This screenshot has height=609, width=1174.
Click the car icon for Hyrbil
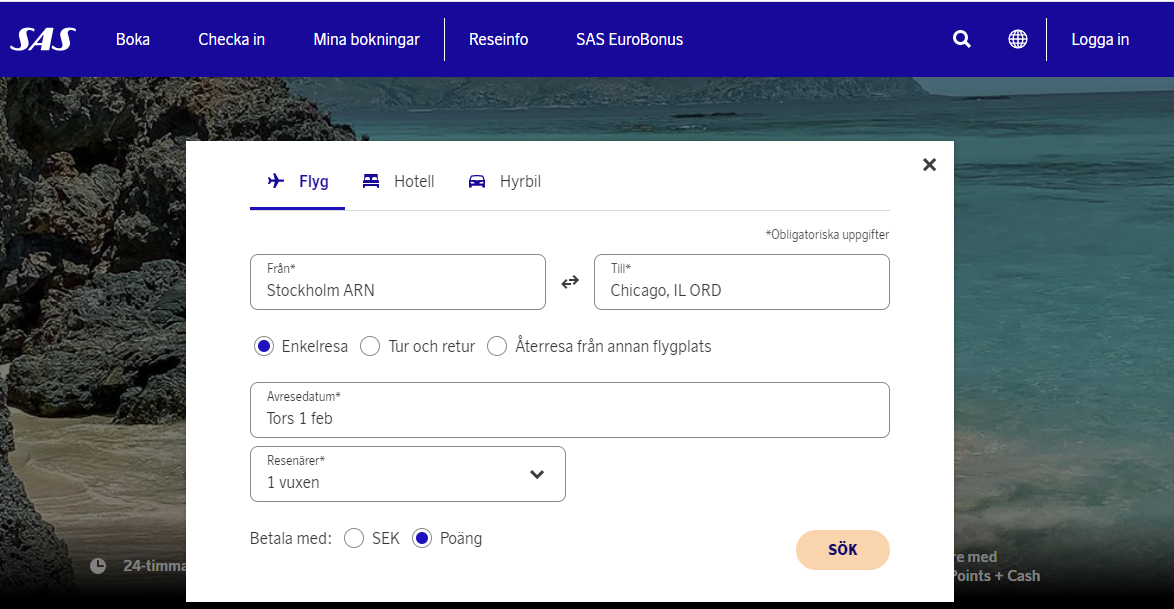coord(477,181)
